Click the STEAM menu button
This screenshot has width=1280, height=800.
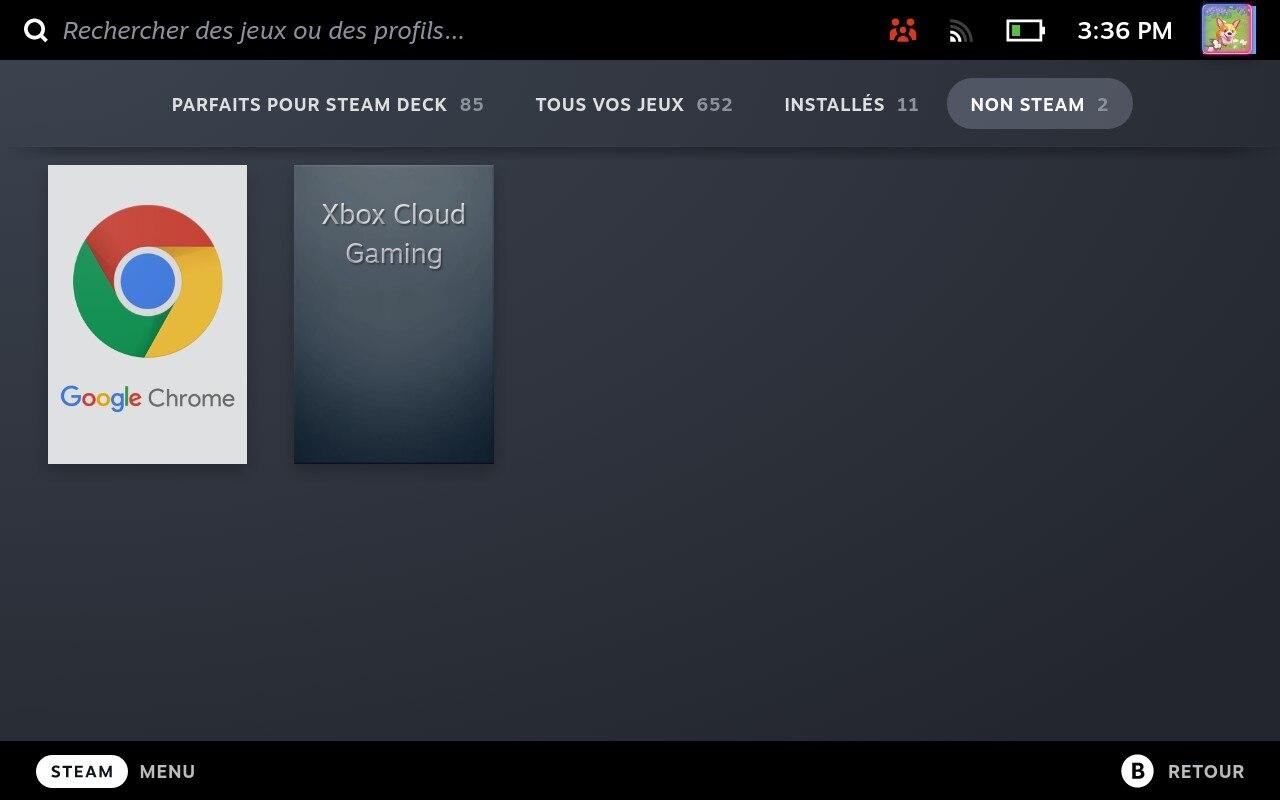coord(82,772)
